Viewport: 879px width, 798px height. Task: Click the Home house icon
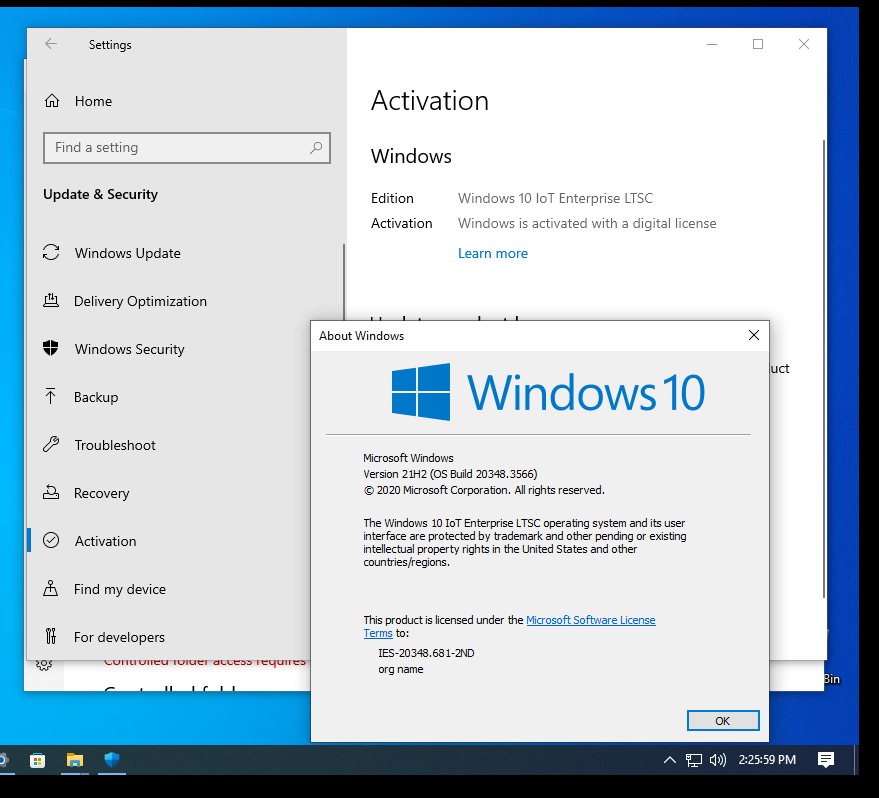52,101
